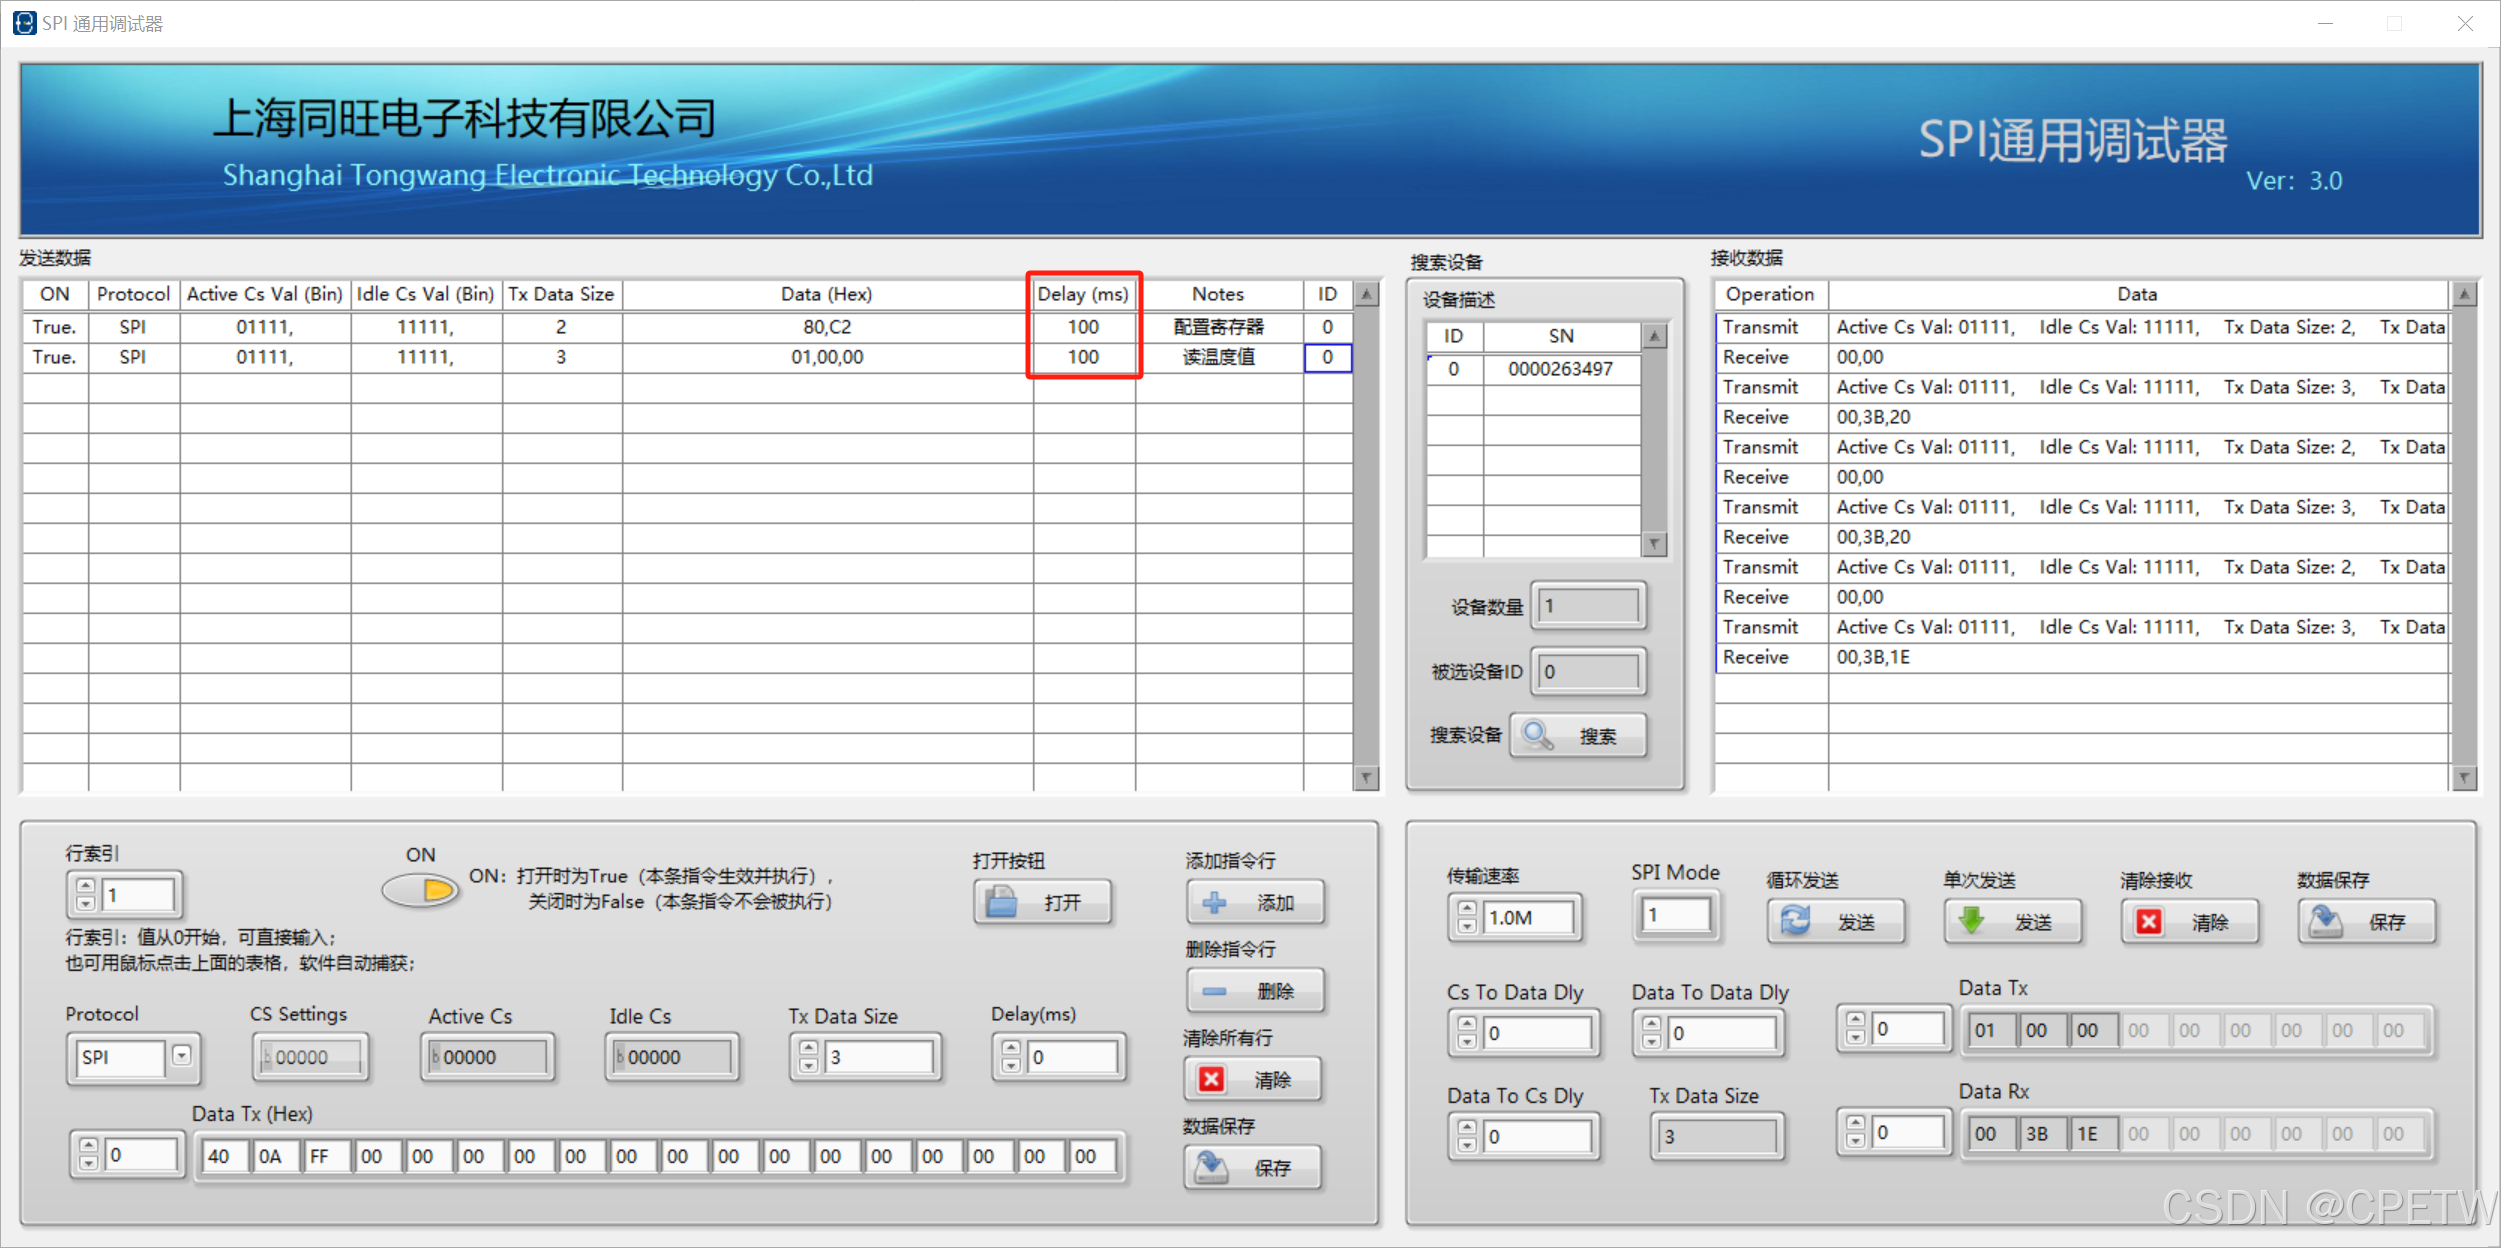Click the green arrow 单次发送 icon
This screenshot has height=1249, width=2502.
[1971, 921]
